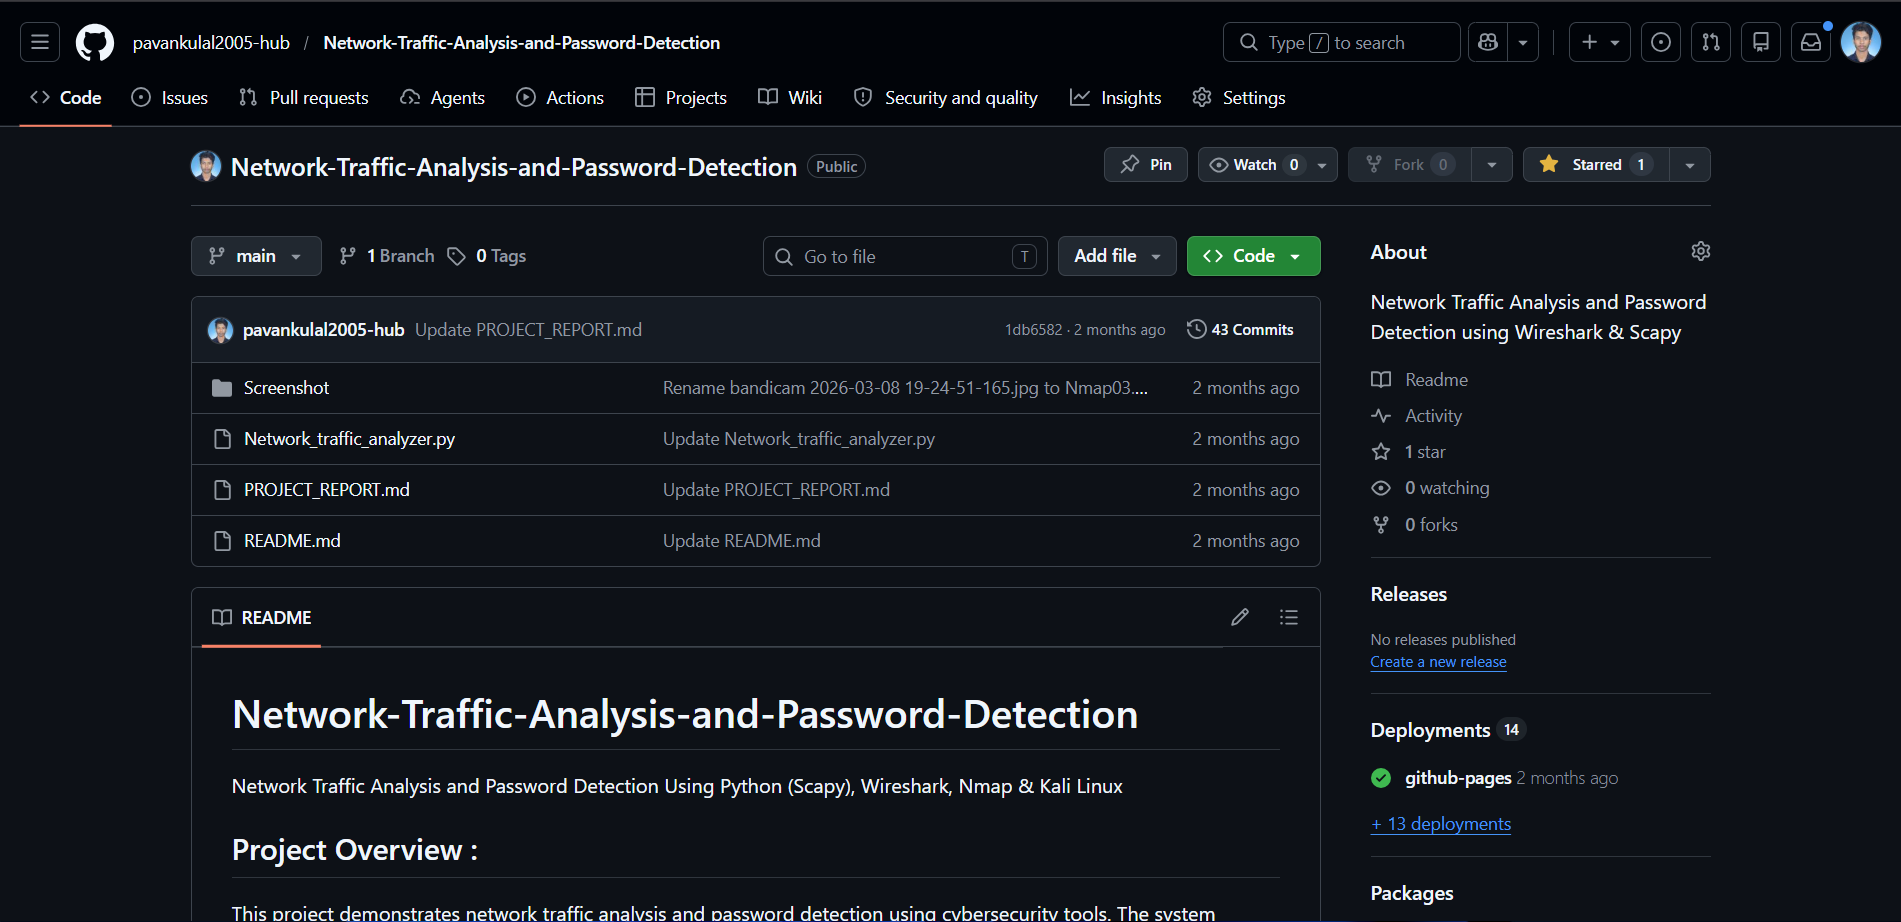
Task: Open pull requests icon in top header
Action: click(1711, 42)
